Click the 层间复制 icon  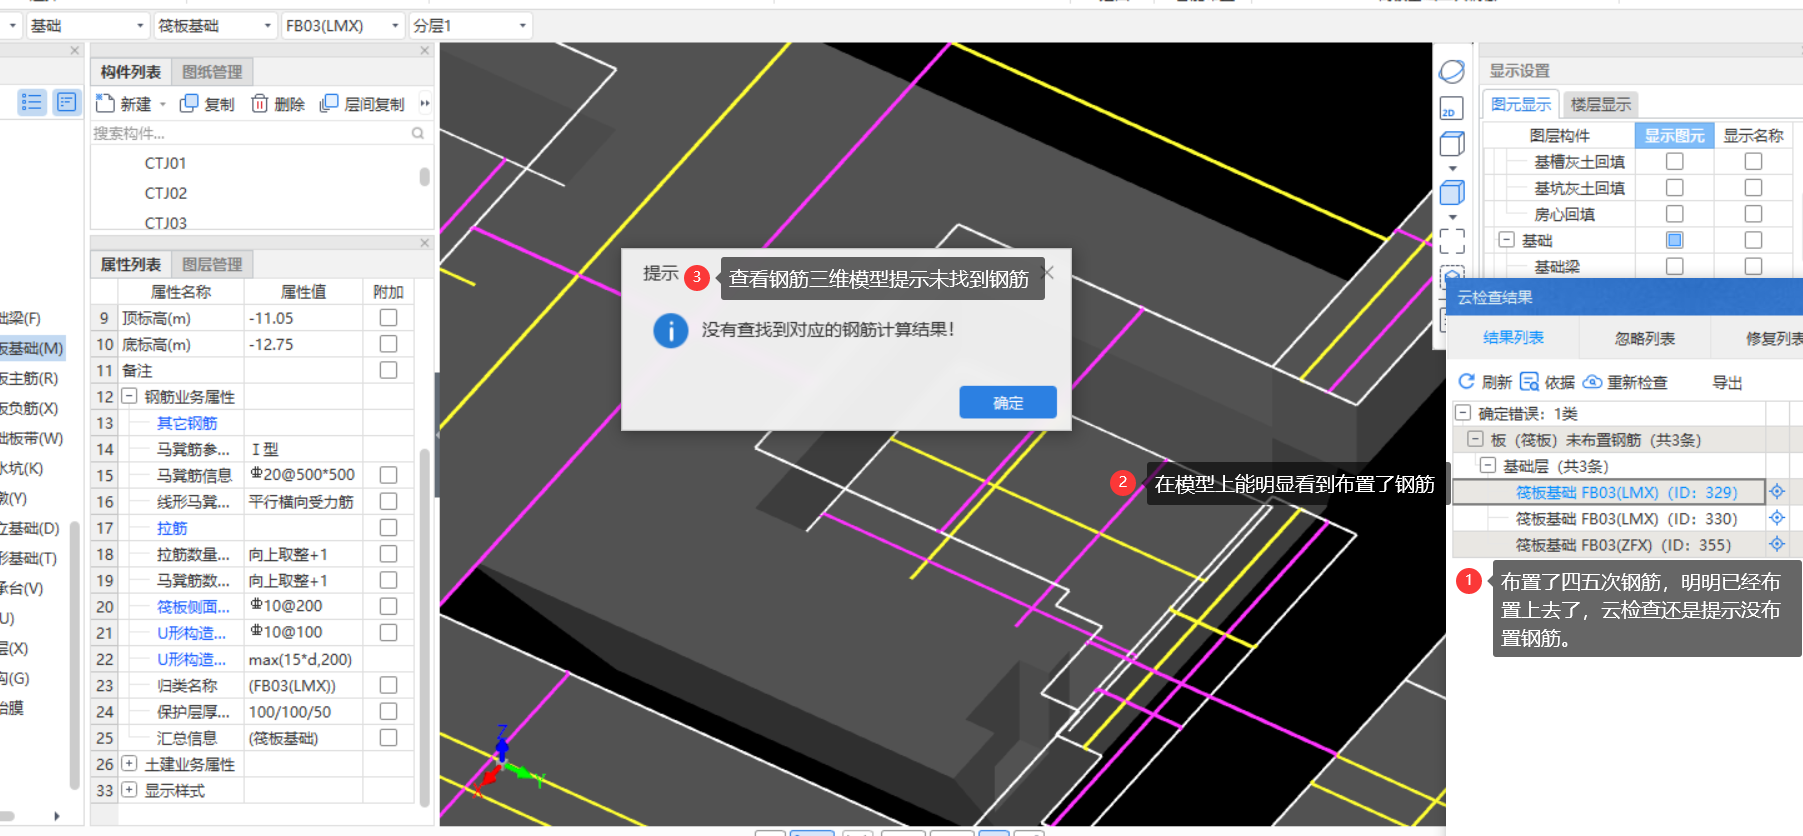(x=329, y=103)
